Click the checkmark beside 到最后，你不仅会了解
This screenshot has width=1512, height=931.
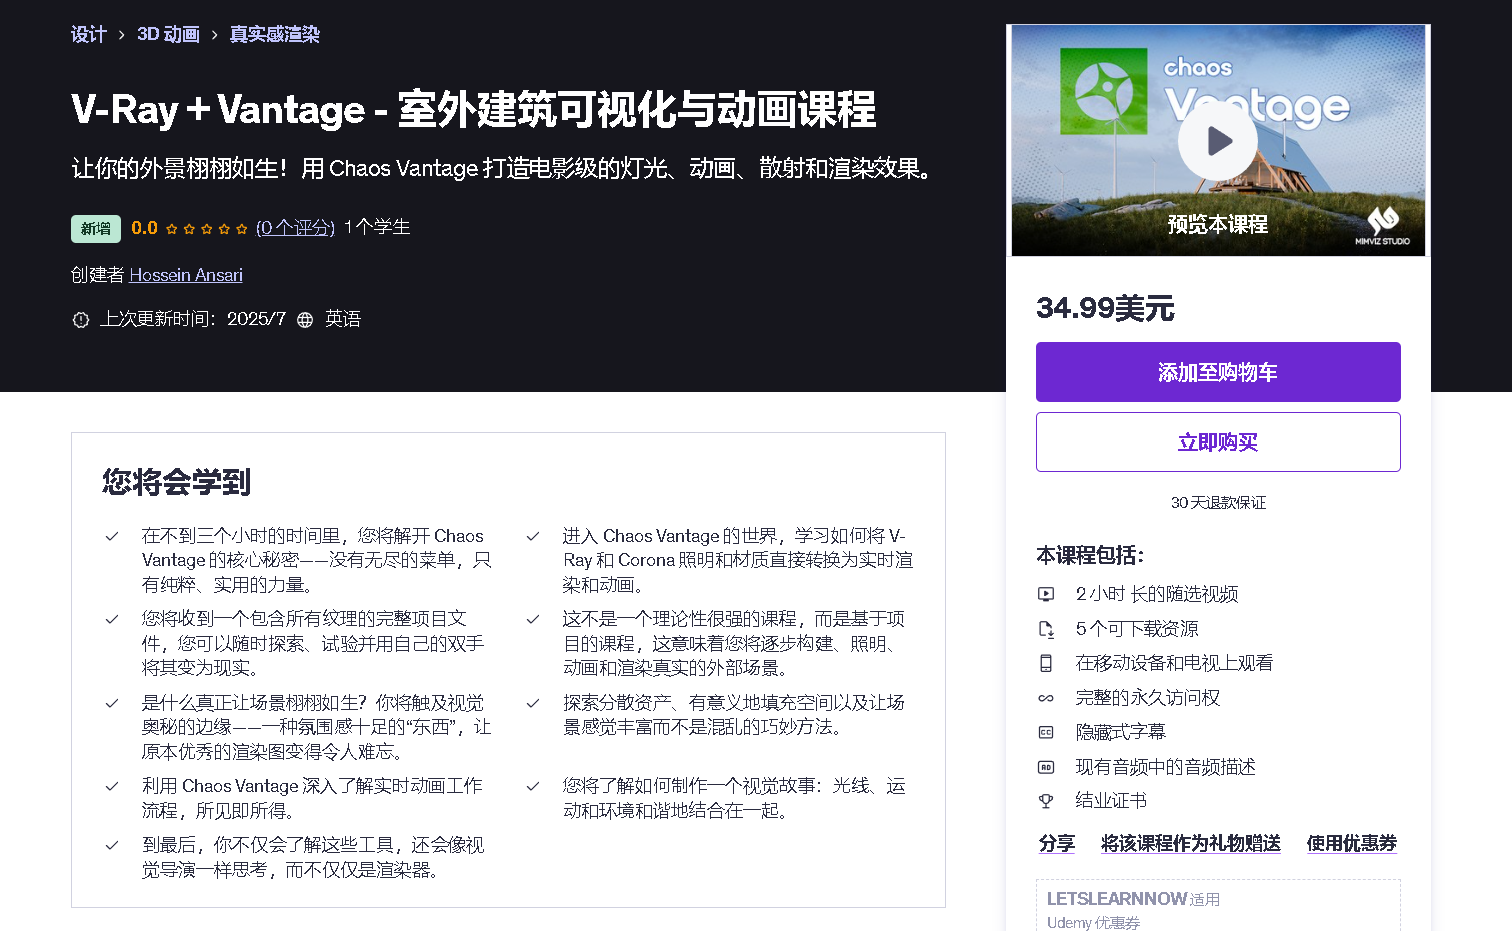pos(112,846)
